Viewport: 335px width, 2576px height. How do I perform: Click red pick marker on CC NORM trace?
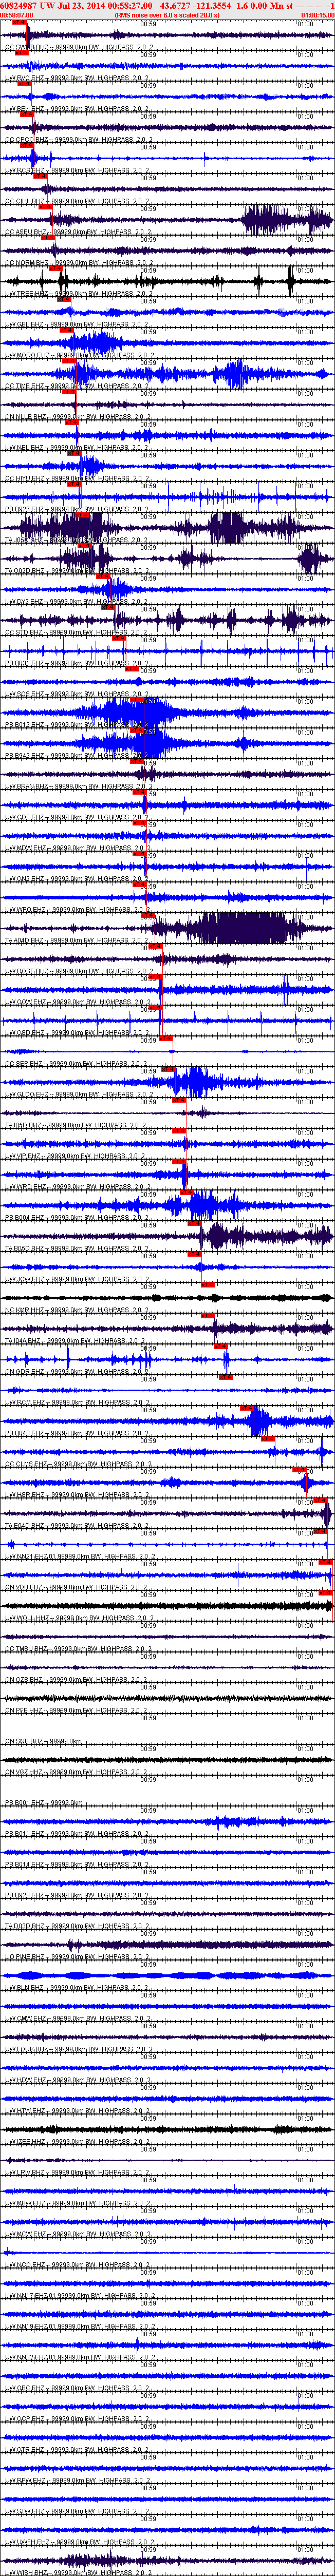(56, 268)
